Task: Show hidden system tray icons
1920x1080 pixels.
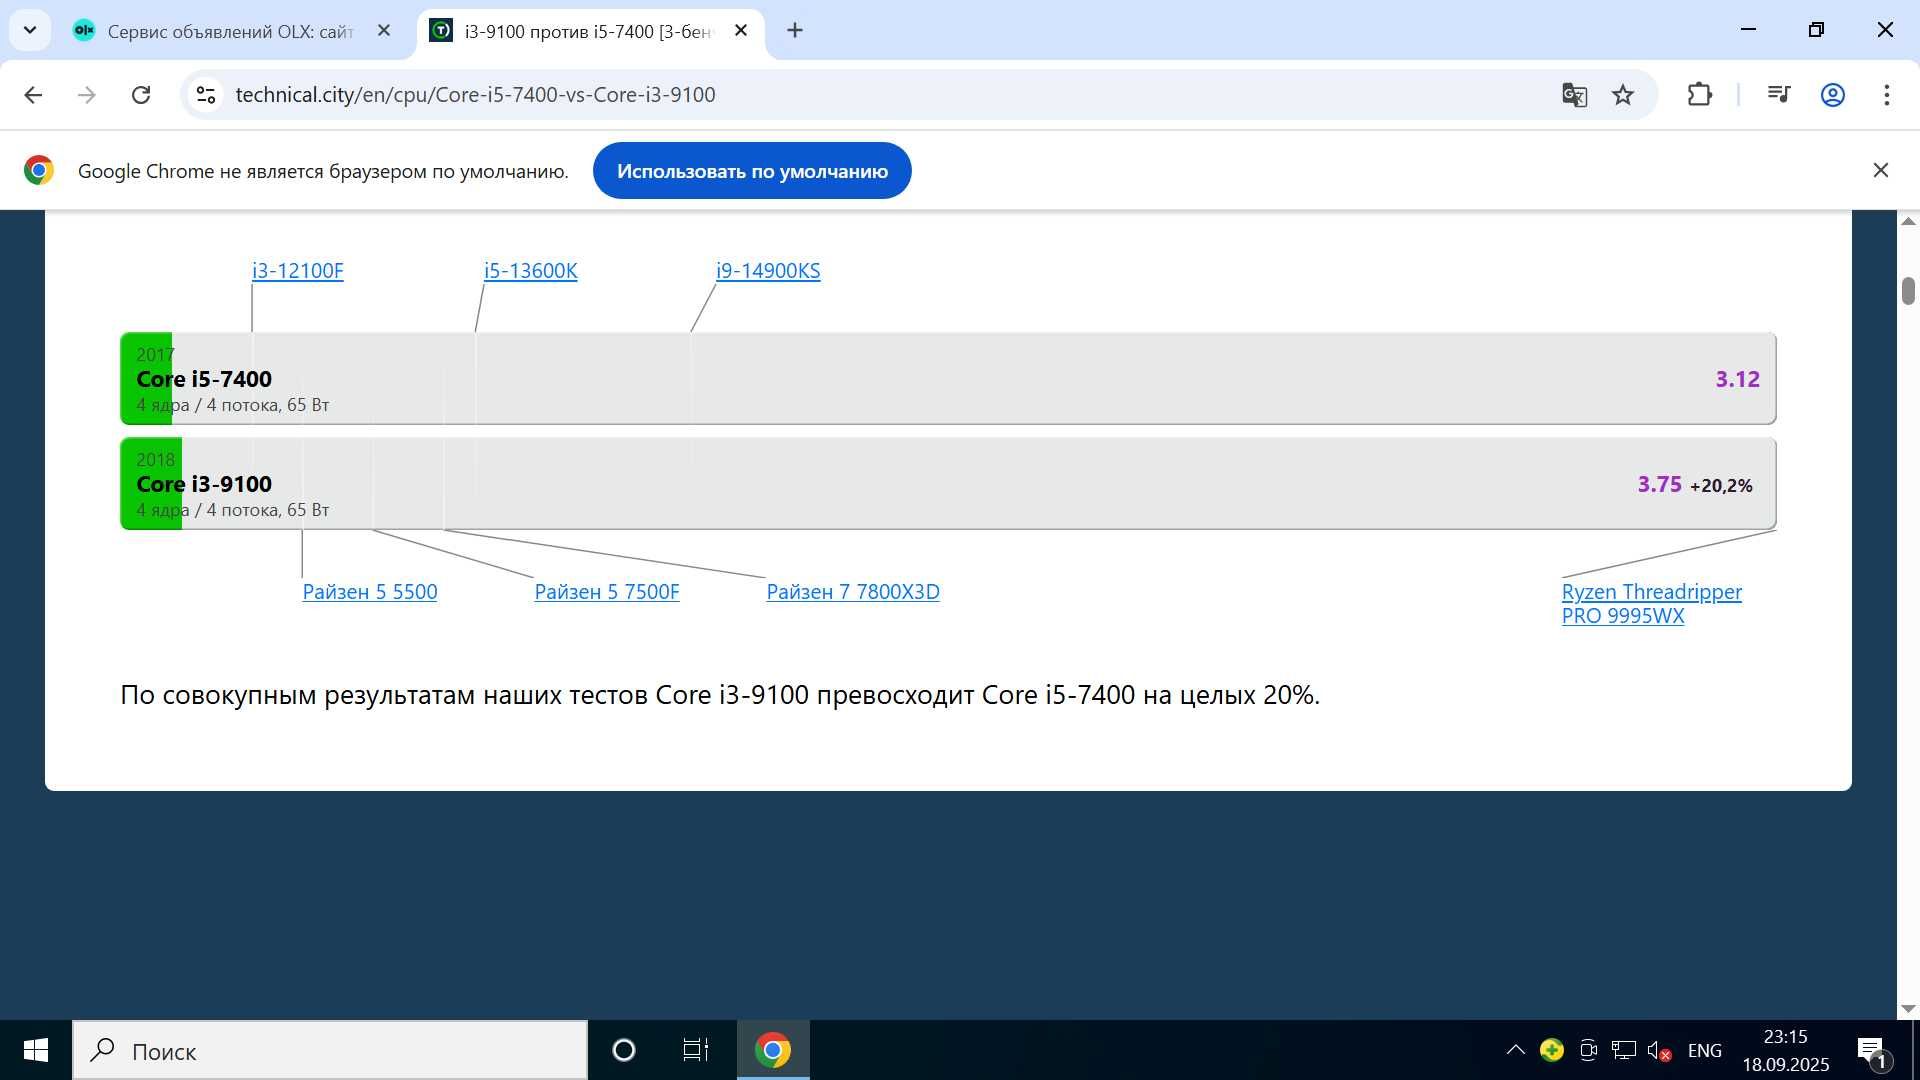Action: 1516,1050
